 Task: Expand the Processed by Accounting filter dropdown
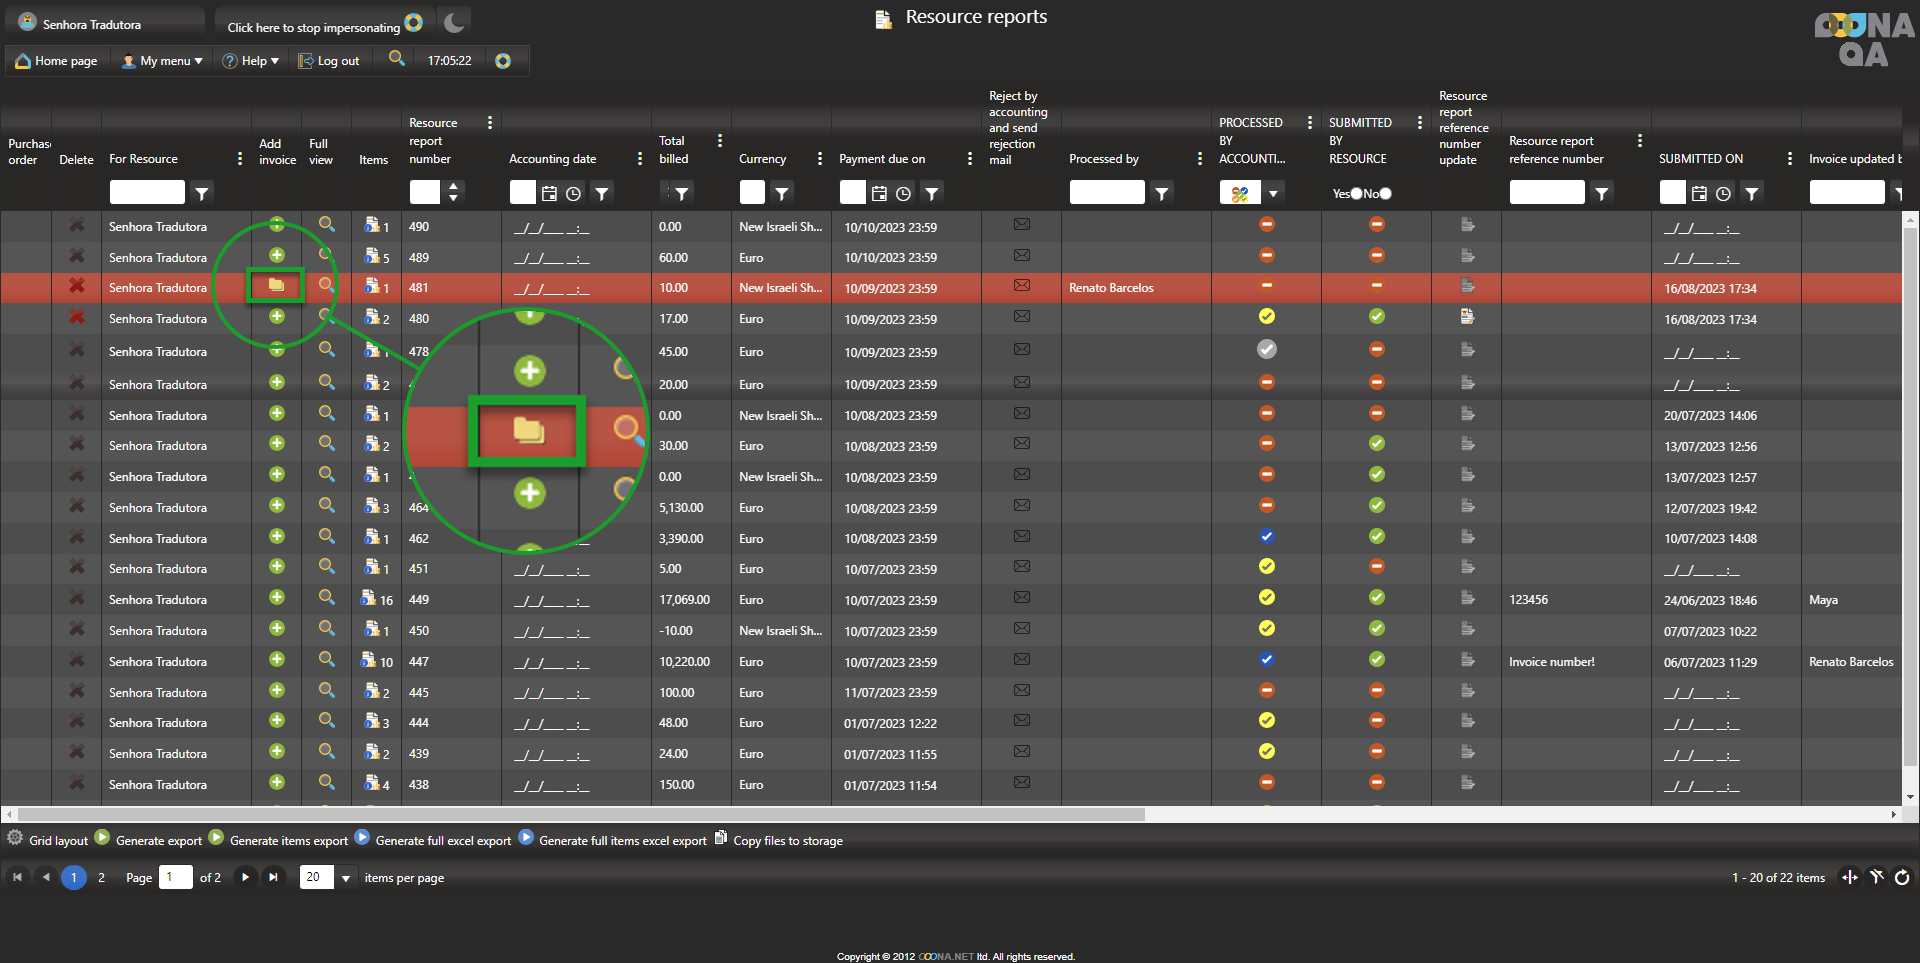(x=1273, y=193)
